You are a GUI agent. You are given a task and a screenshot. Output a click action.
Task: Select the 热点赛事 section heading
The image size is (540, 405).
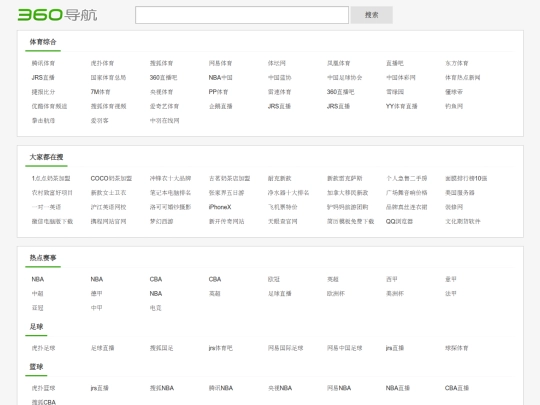tap(43, 258)
